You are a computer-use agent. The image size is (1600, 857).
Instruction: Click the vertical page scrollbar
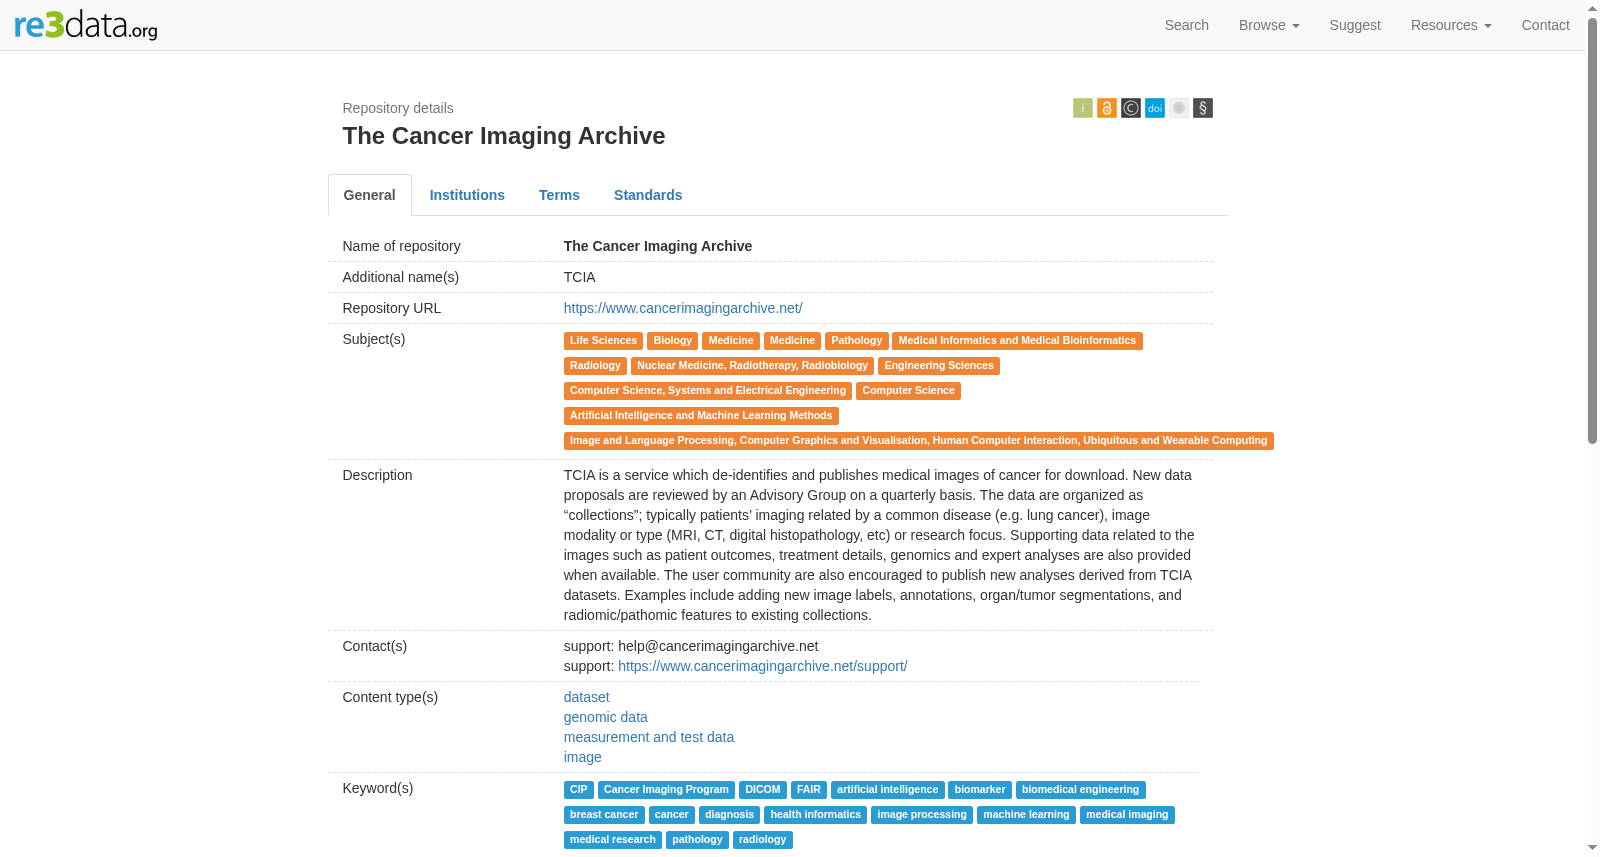(1592, 230)
